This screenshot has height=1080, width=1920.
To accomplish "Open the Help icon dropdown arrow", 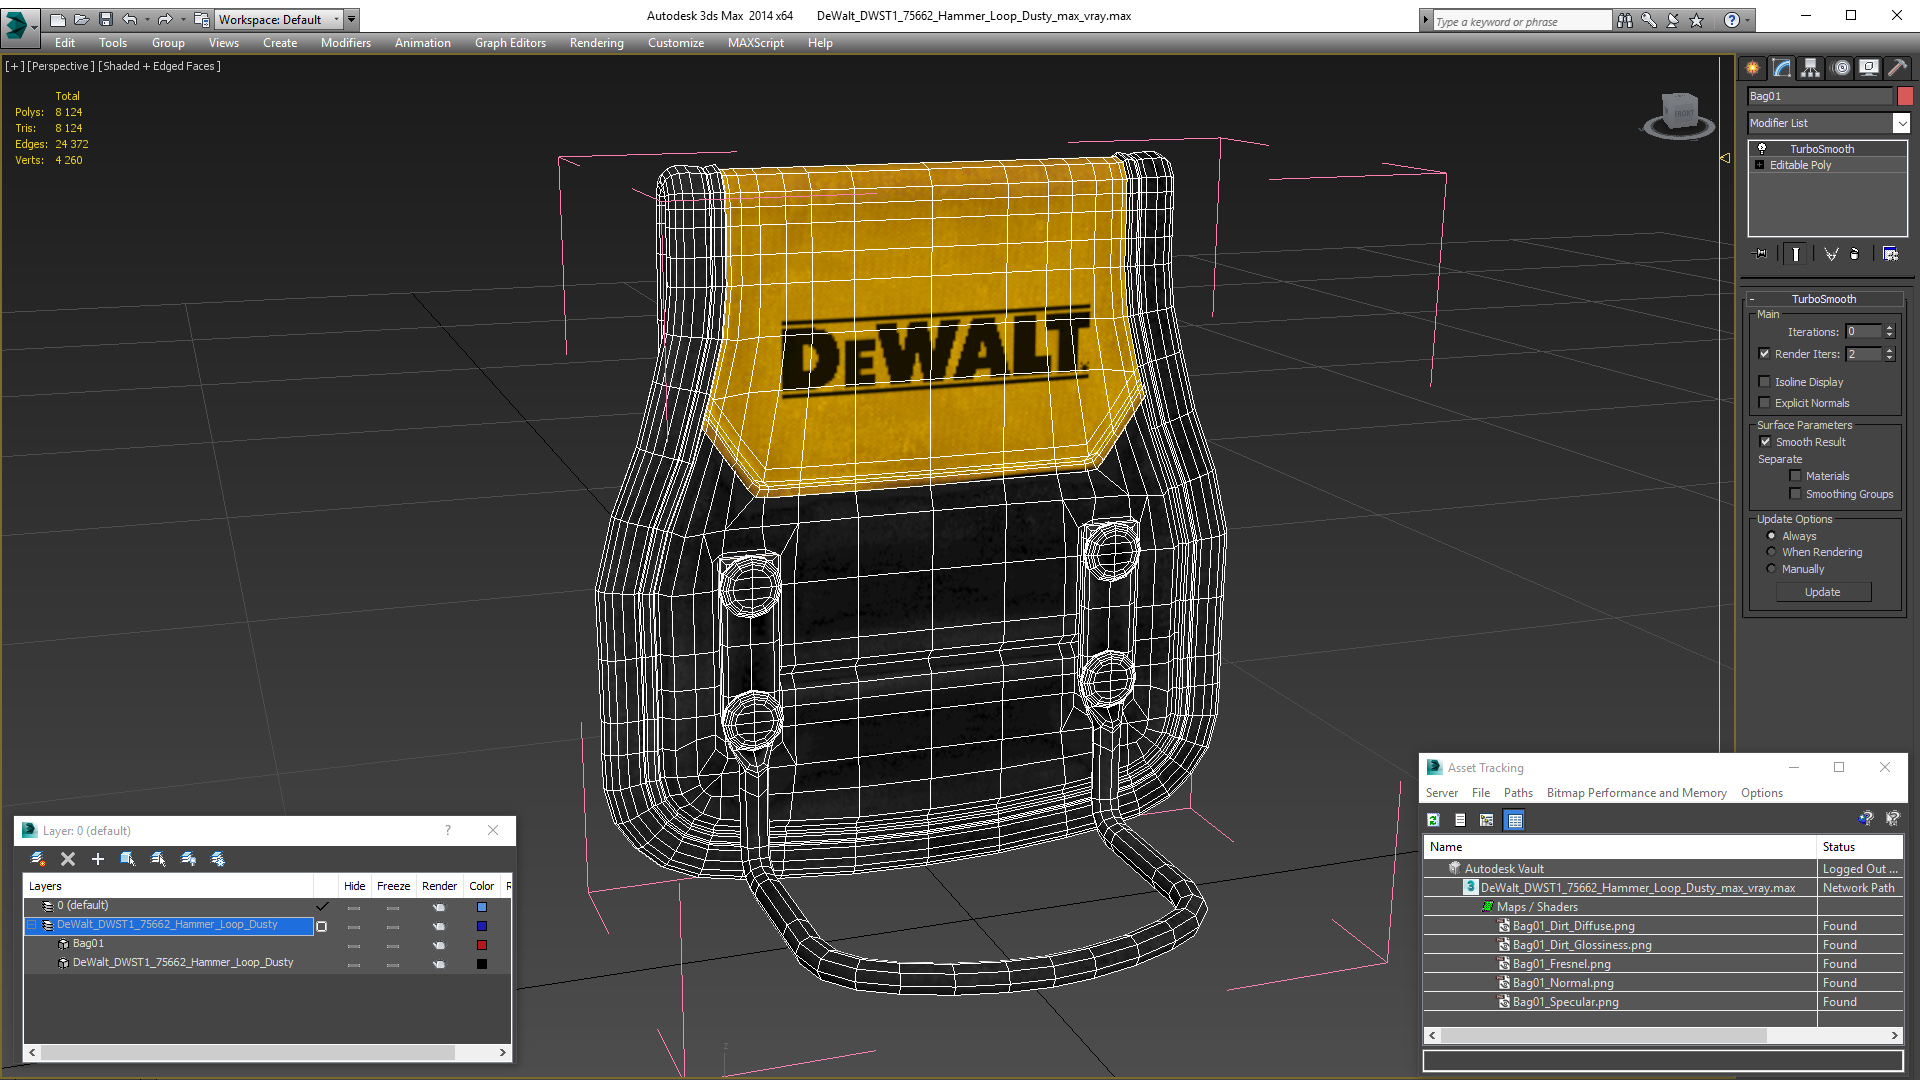I will pyautogui.click(x=1747, y=20).
